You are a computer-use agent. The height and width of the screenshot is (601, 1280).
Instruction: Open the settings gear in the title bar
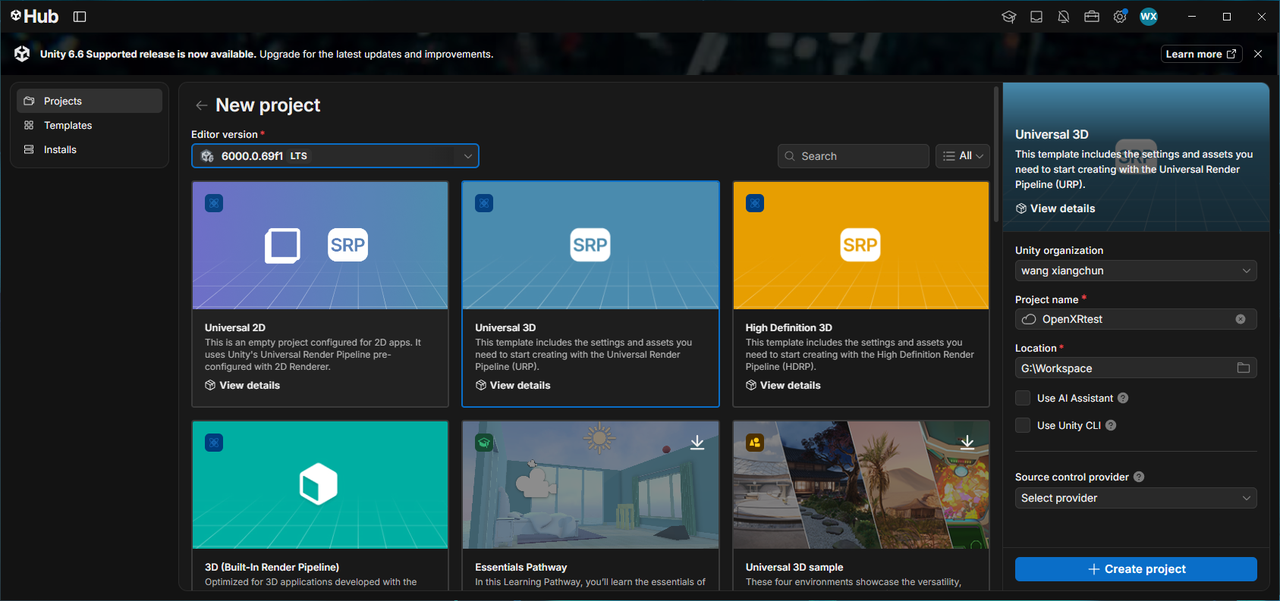click(x=1120, y=17)
